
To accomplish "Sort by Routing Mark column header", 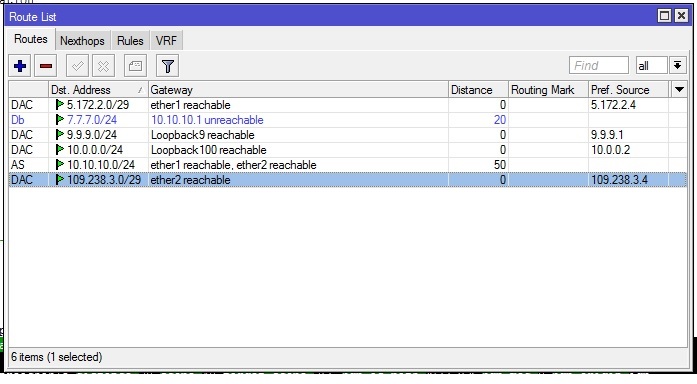I will pos(549,90).
